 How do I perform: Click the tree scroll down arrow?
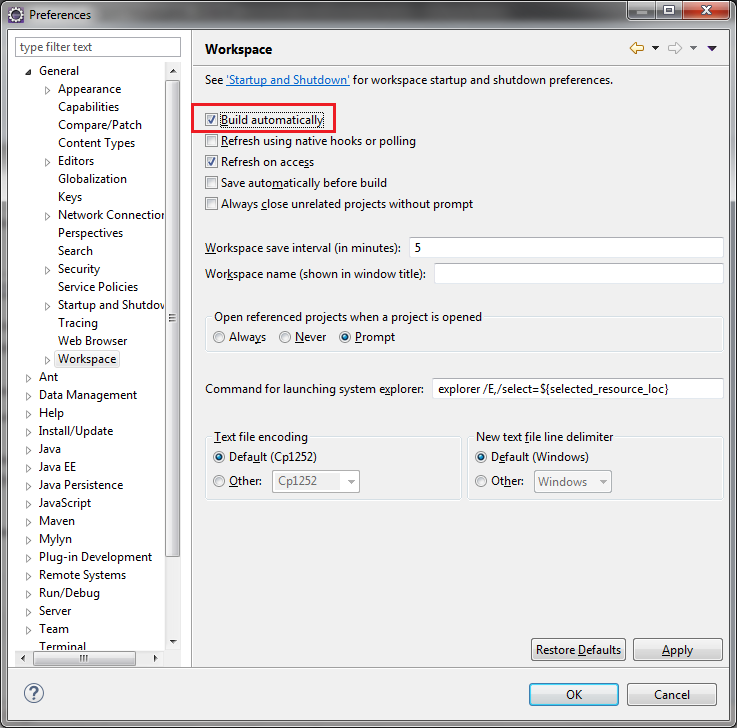173,642
